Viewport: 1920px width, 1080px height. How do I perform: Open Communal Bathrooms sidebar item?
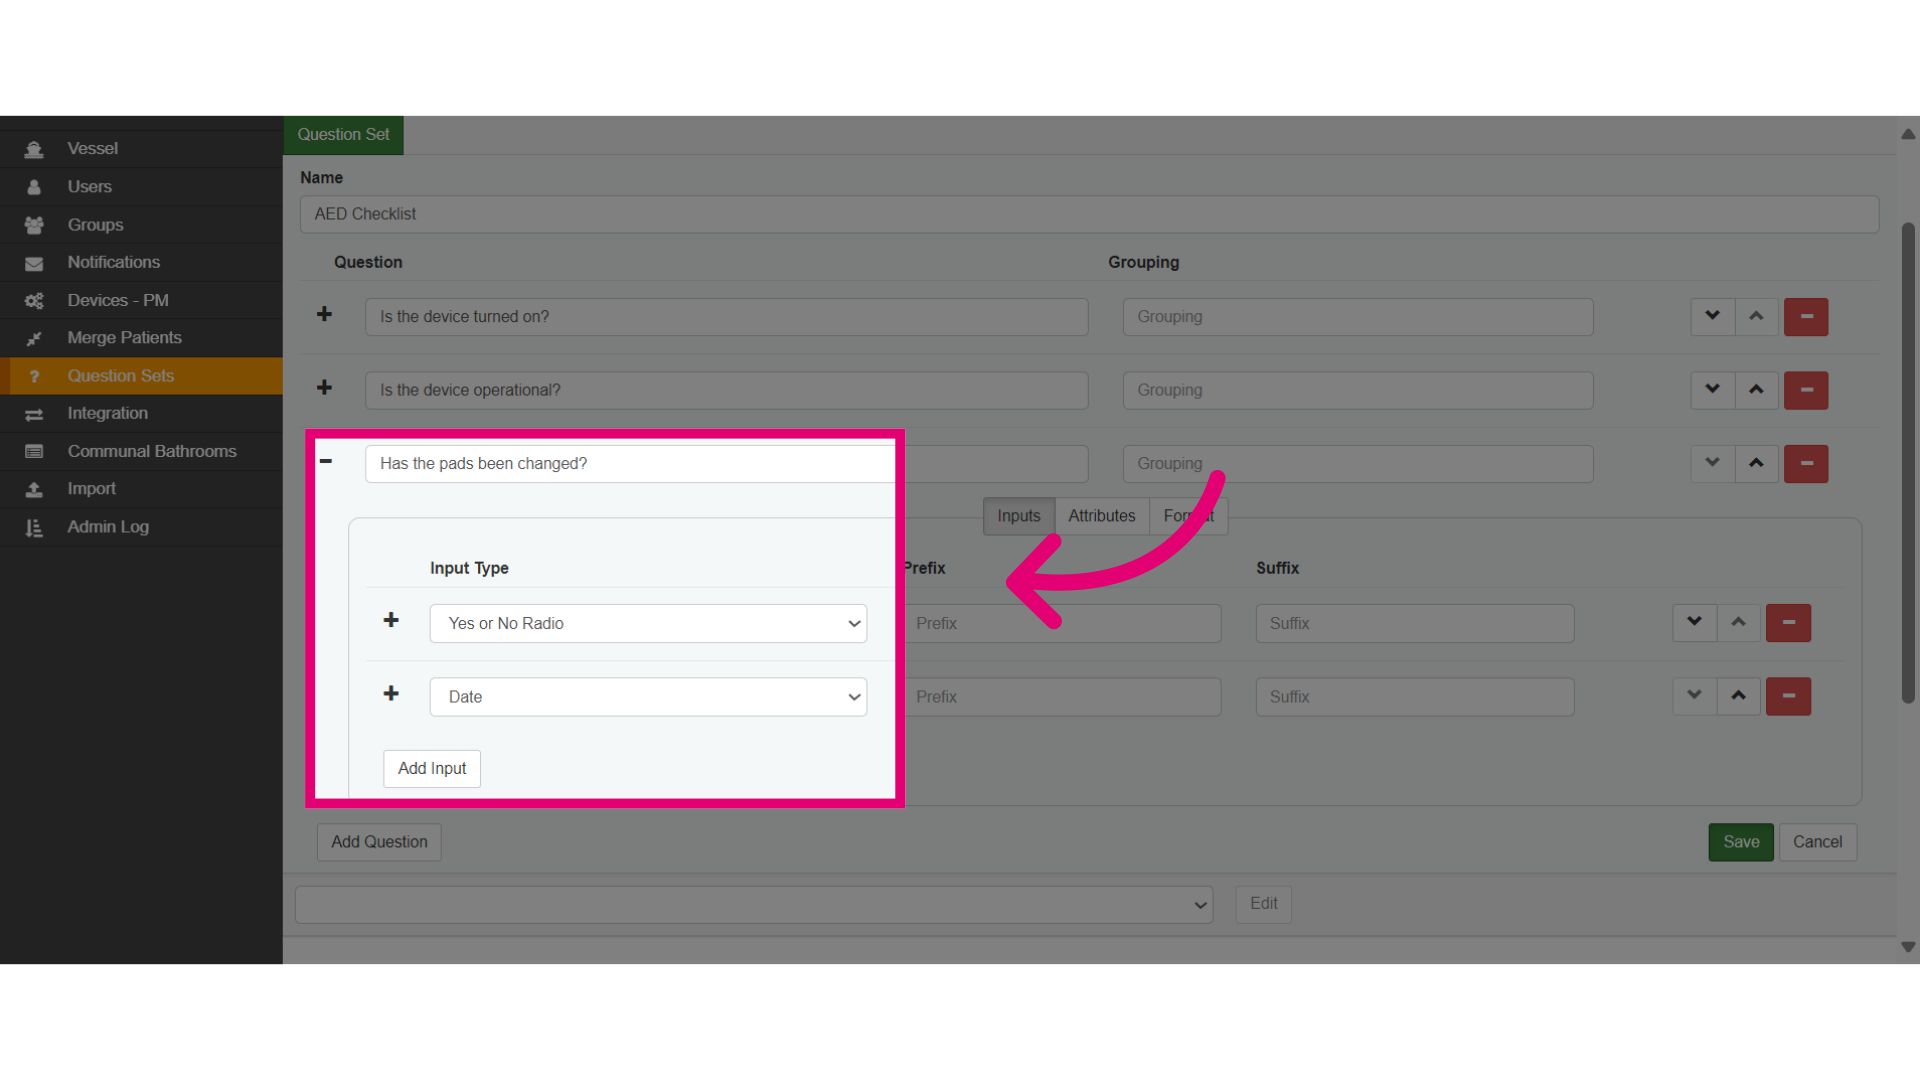tap(141, 451)
